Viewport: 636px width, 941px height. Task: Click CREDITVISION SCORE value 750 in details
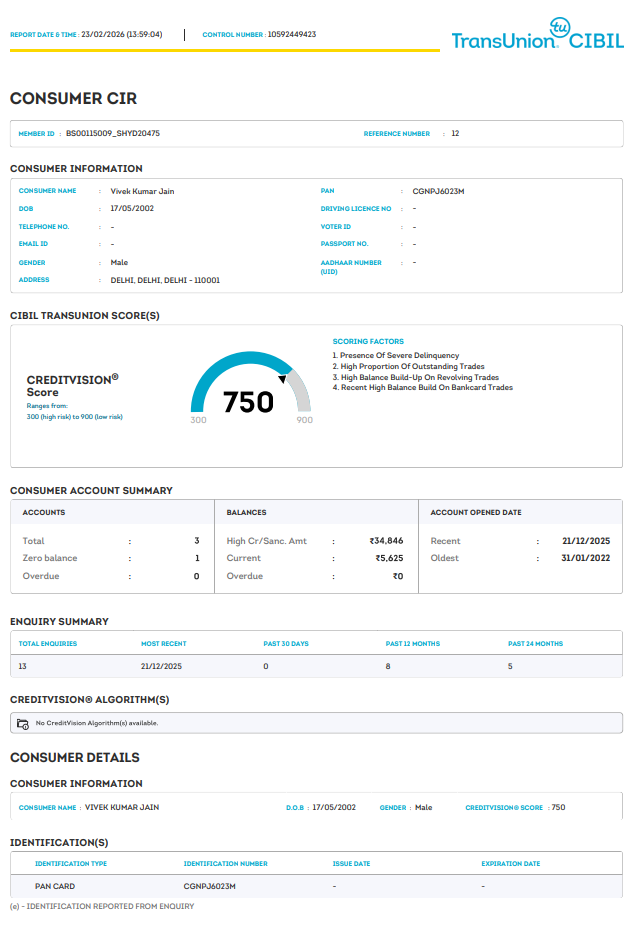pos(559,808)
